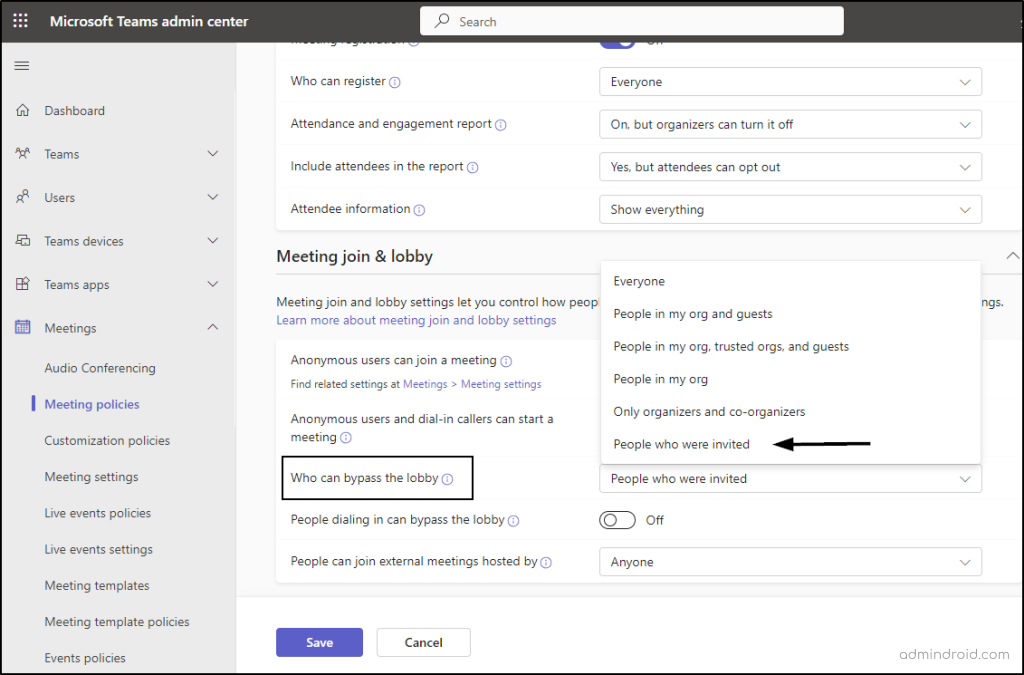This screenshot has height=675, width=1024.
Task: Open the Who can register dropdown
Action: click(790, 82)
